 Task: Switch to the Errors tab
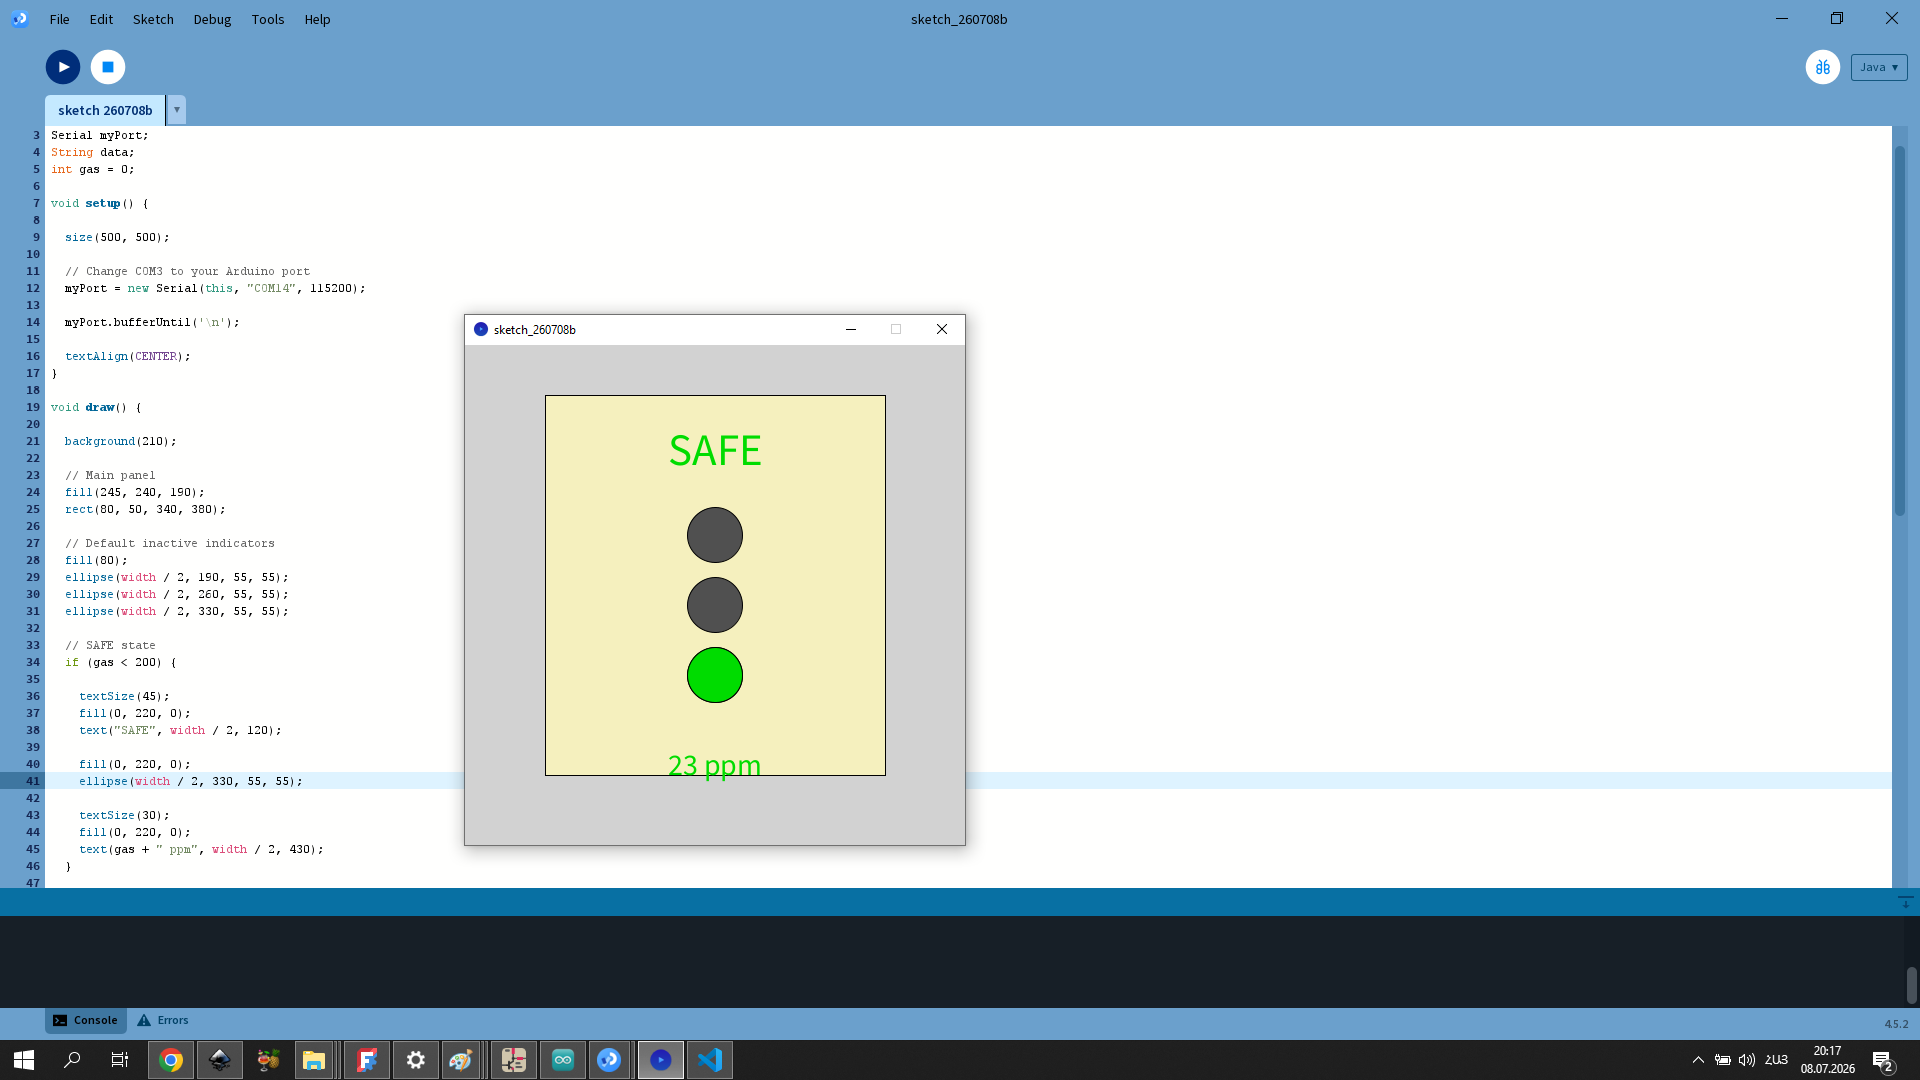point(163,1020)
